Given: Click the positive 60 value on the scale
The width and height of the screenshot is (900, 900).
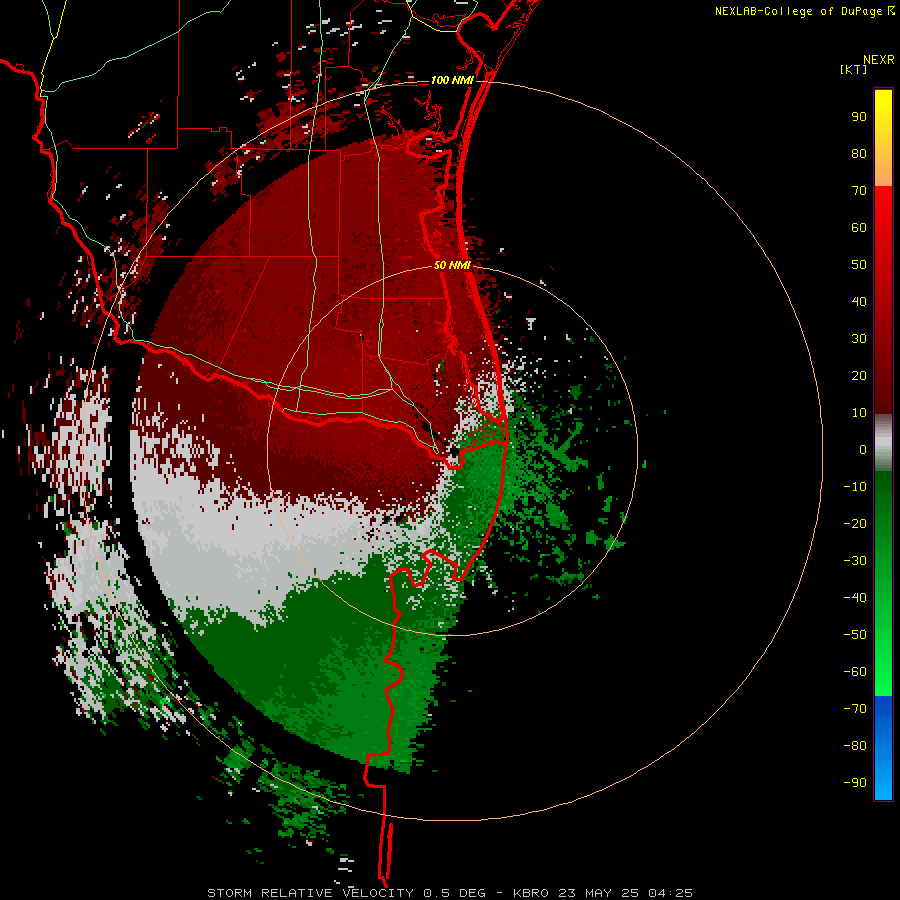Looking at the screenshot, I should 859,228.
